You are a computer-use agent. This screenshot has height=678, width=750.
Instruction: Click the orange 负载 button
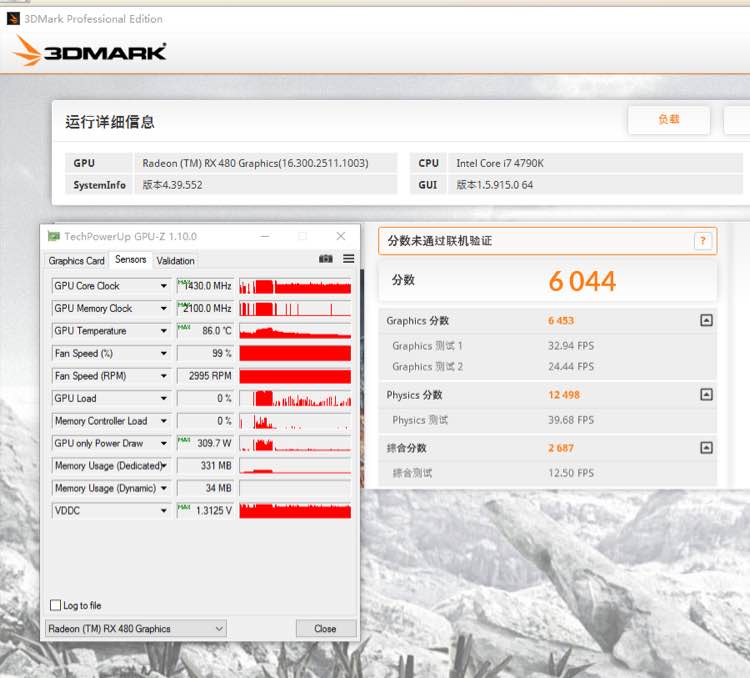coord(669,120)
